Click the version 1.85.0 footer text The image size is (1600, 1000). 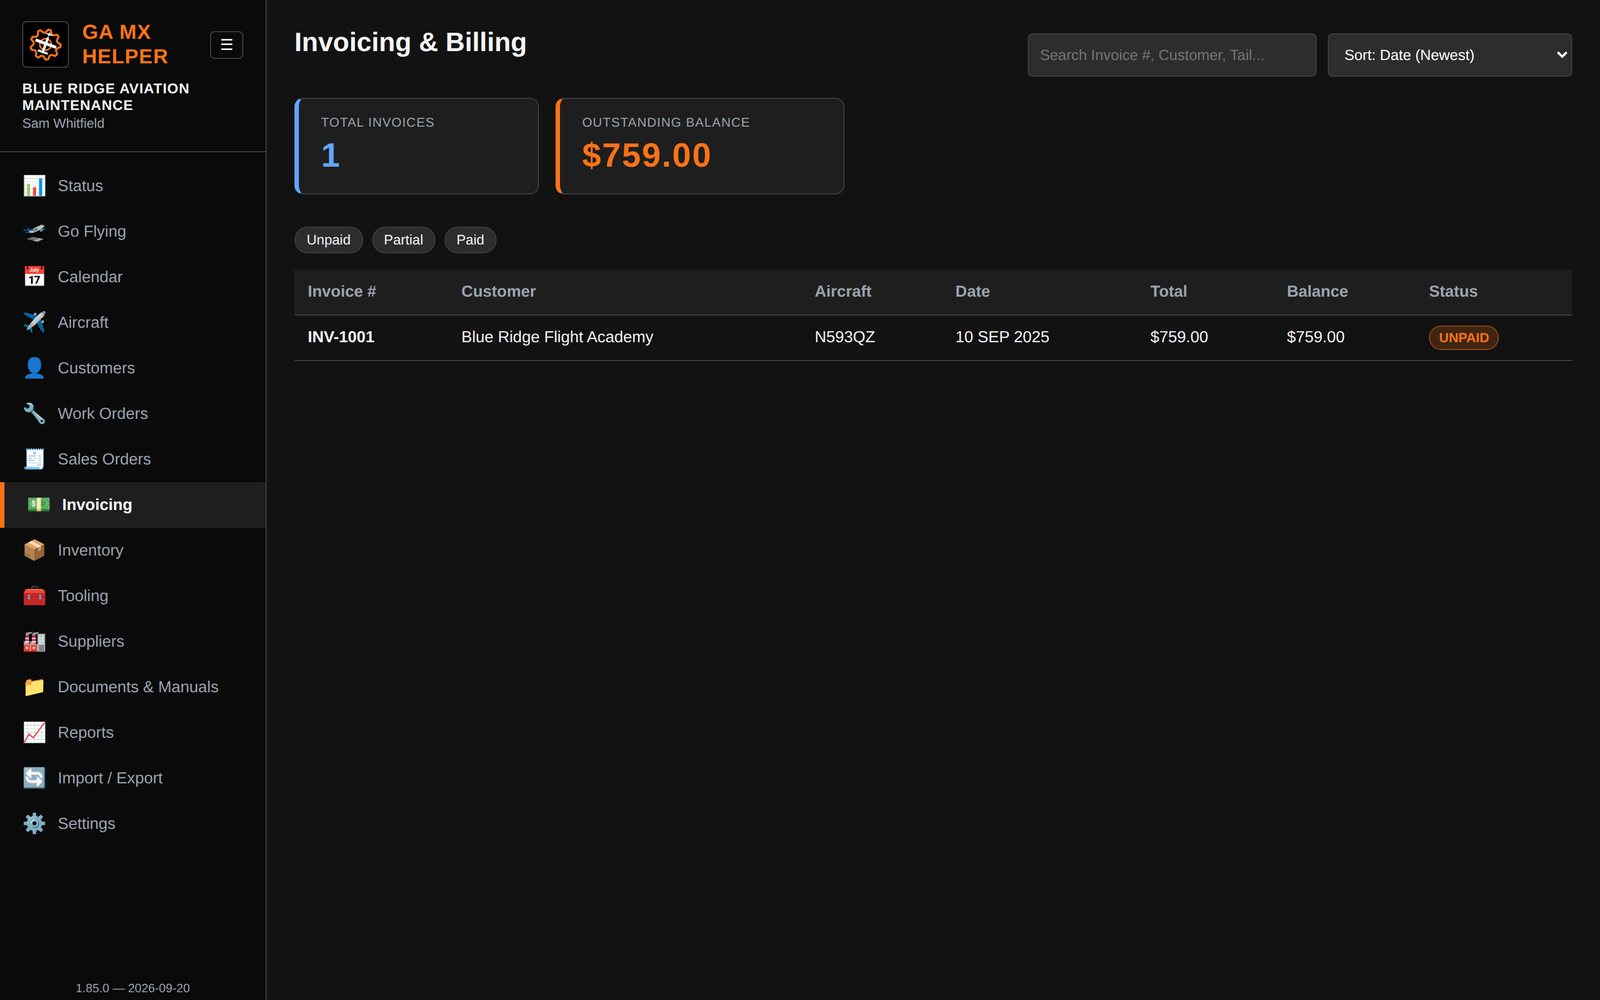[133, 988]
